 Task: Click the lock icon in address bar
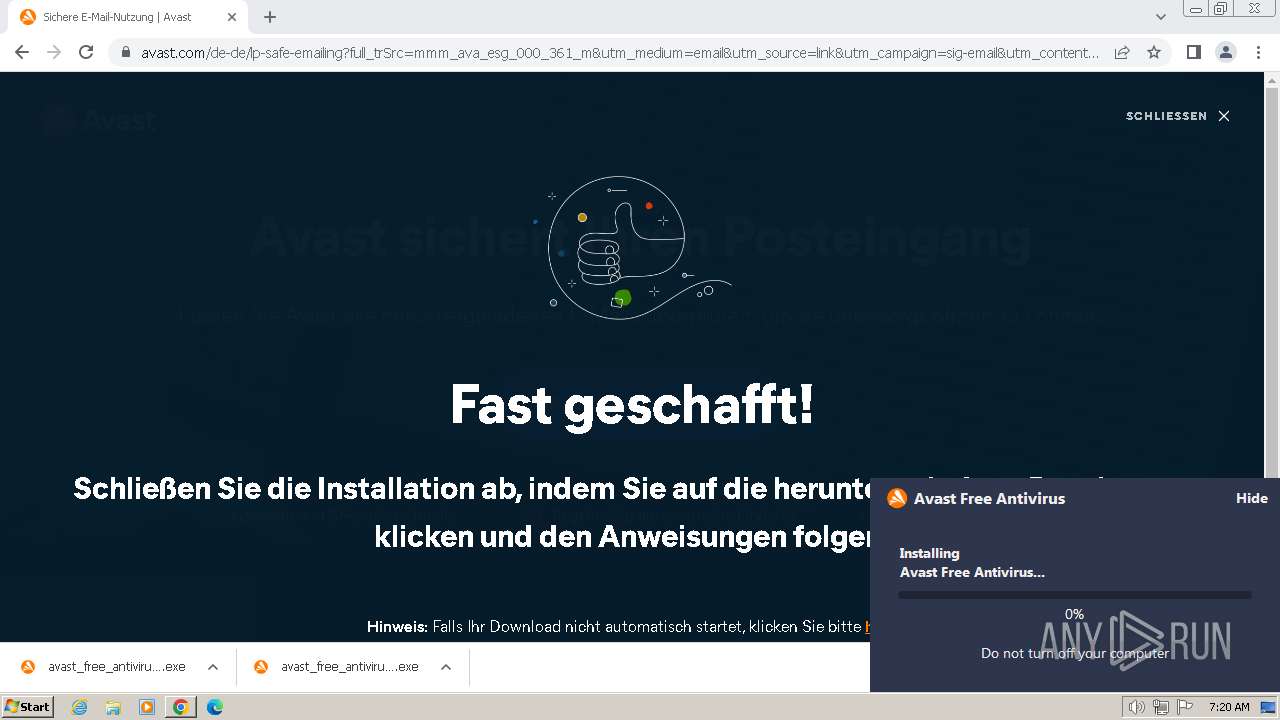125,53
